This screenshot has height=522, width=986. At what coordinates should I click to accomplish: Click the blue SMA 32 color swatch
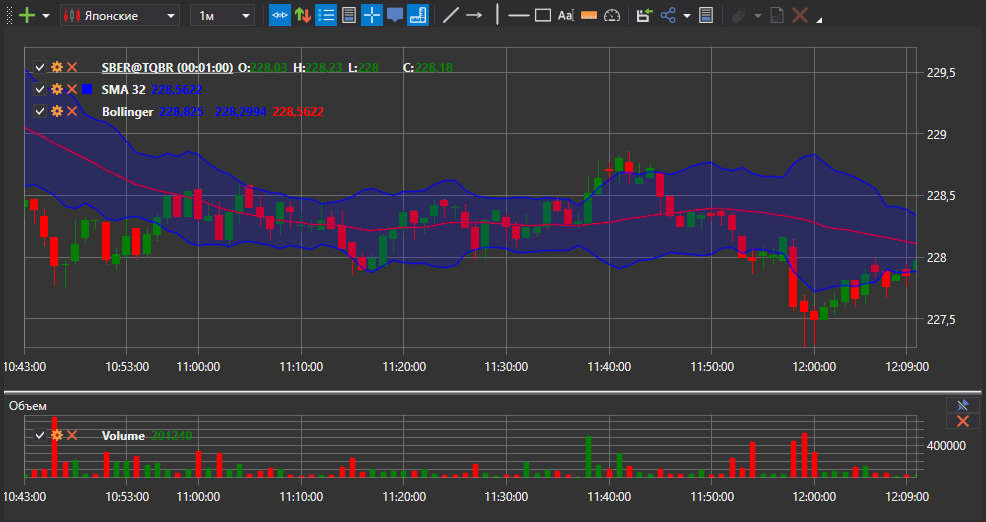point(87,89)
